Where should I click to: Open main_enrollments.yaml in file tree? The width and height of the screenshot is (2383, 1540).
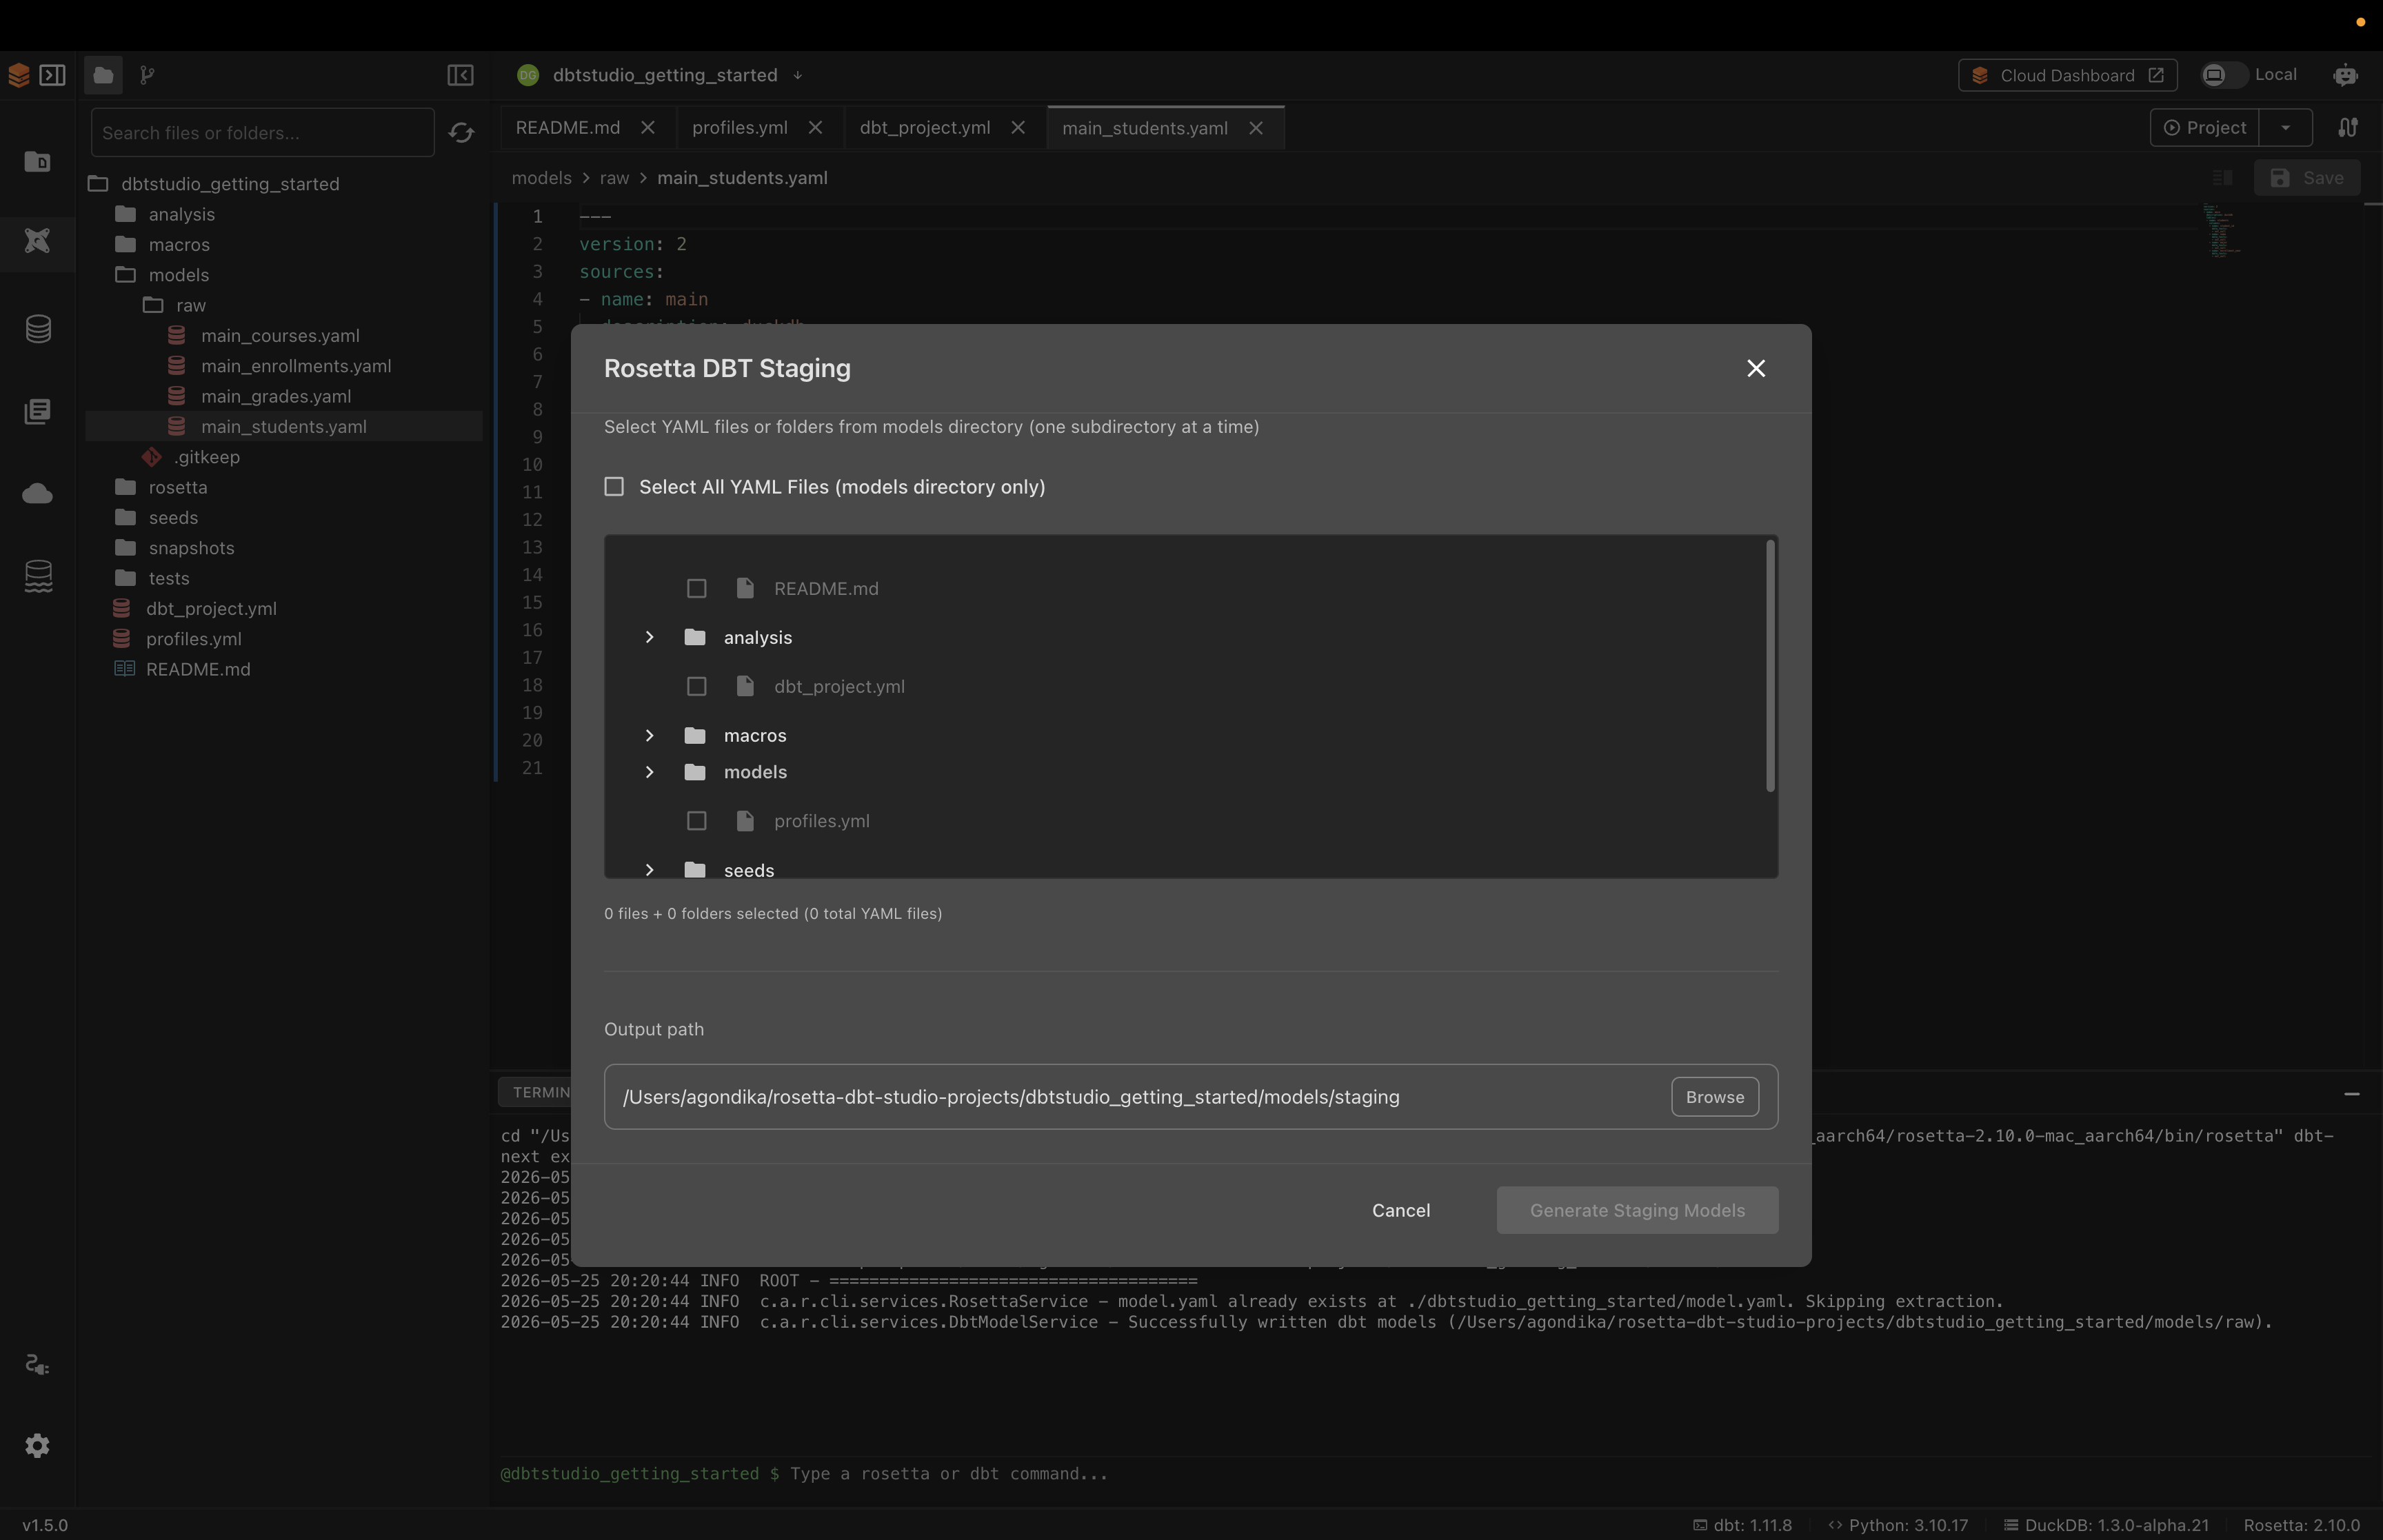point(295,366)
